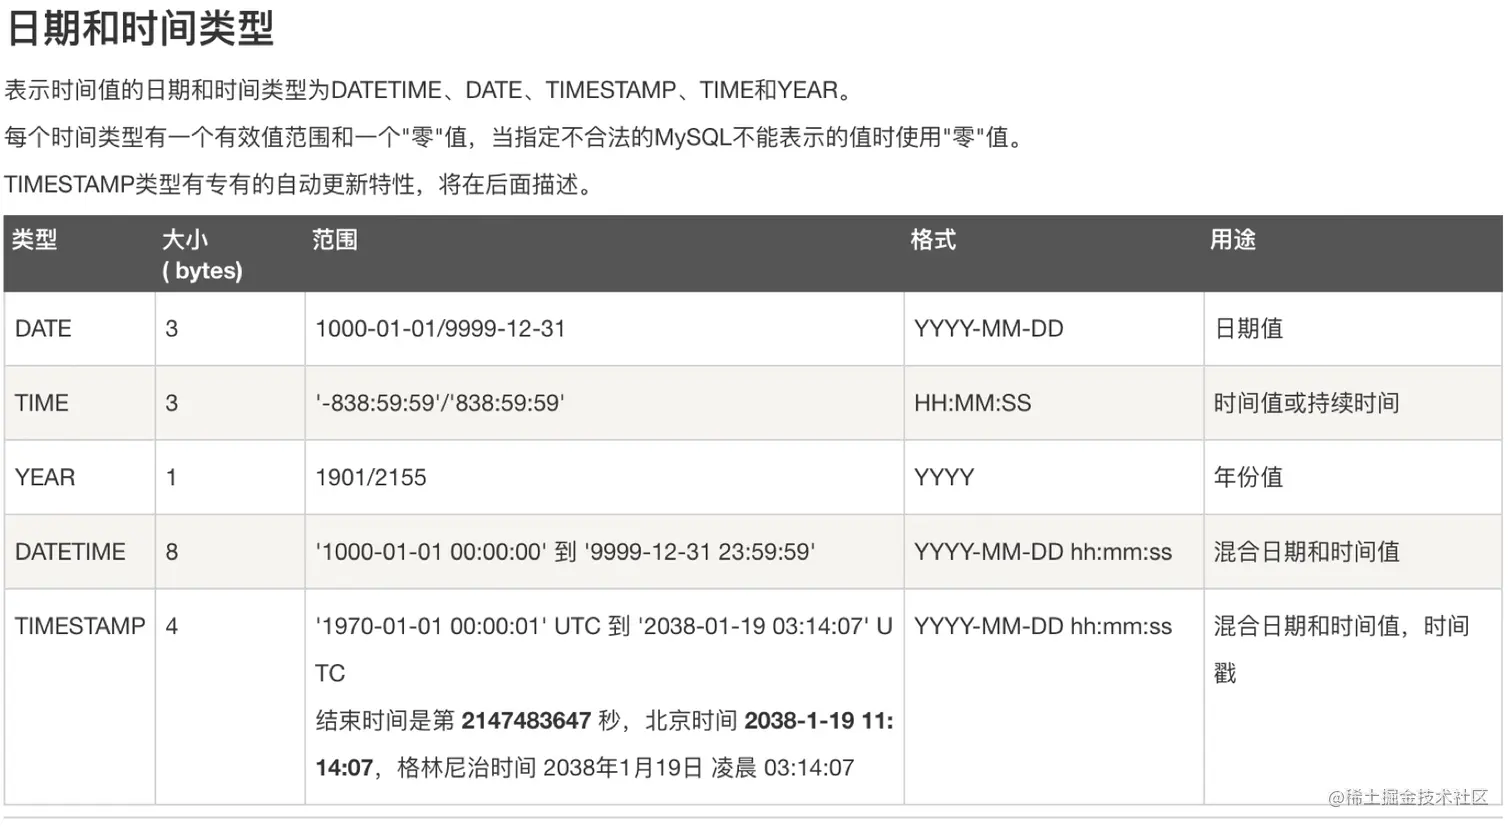This screenshot has width=1512, height=831.
Task: Select the DATE type cell
Action: (43, 329)
